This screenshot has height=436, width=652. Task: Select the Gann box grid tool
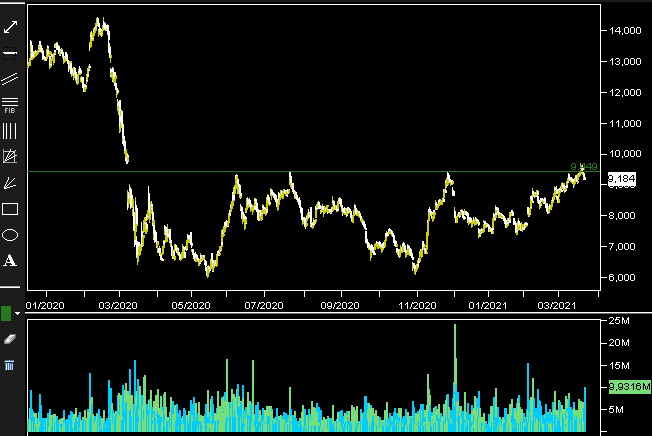[x=10, y=156]
